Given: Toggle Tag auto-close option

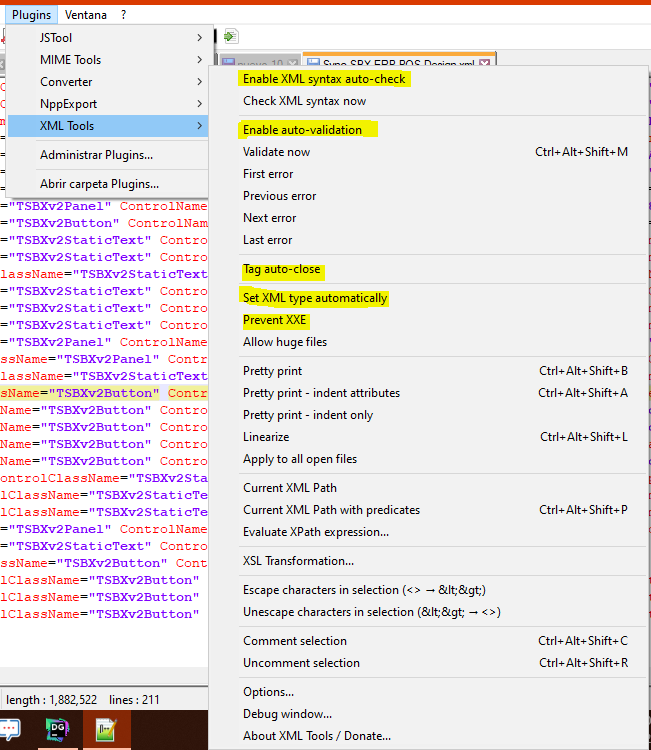Looking at the screenshot, I should click(x=282, y=270).
